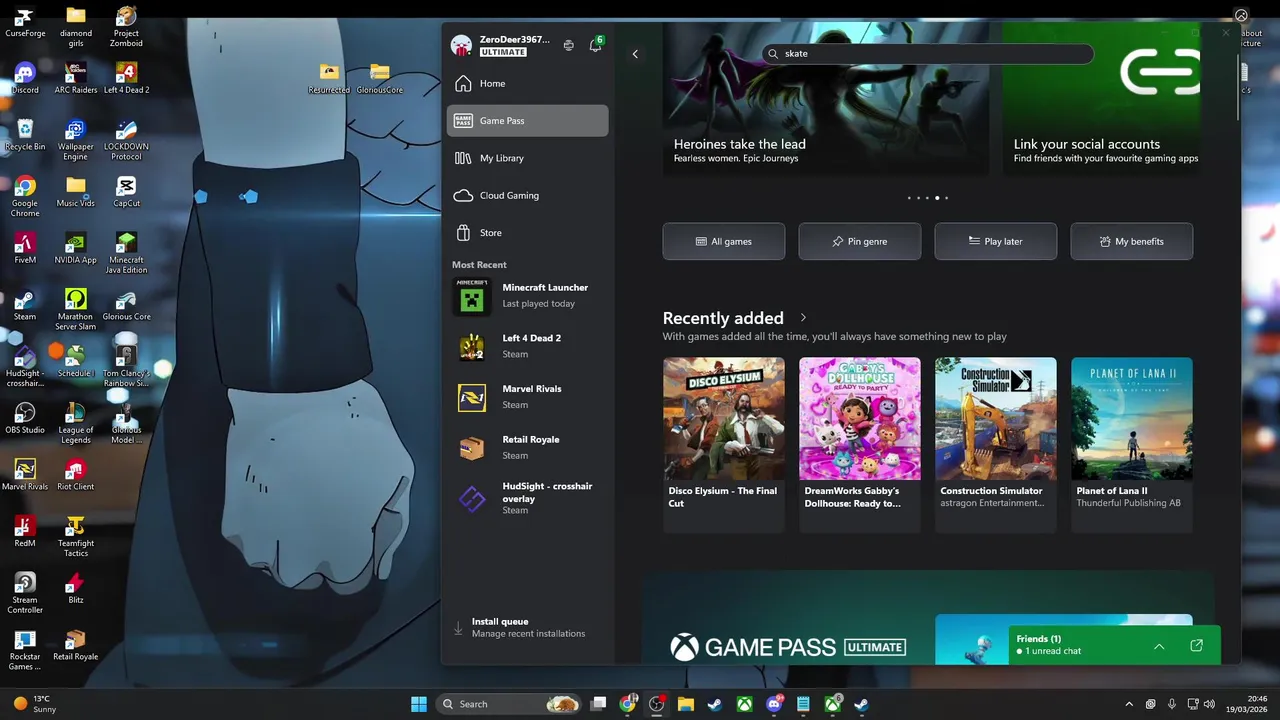Open ZeroDeer3967 profile avatar
Viewport: 1280px width, 720px height.
click(x=461, y=45)
